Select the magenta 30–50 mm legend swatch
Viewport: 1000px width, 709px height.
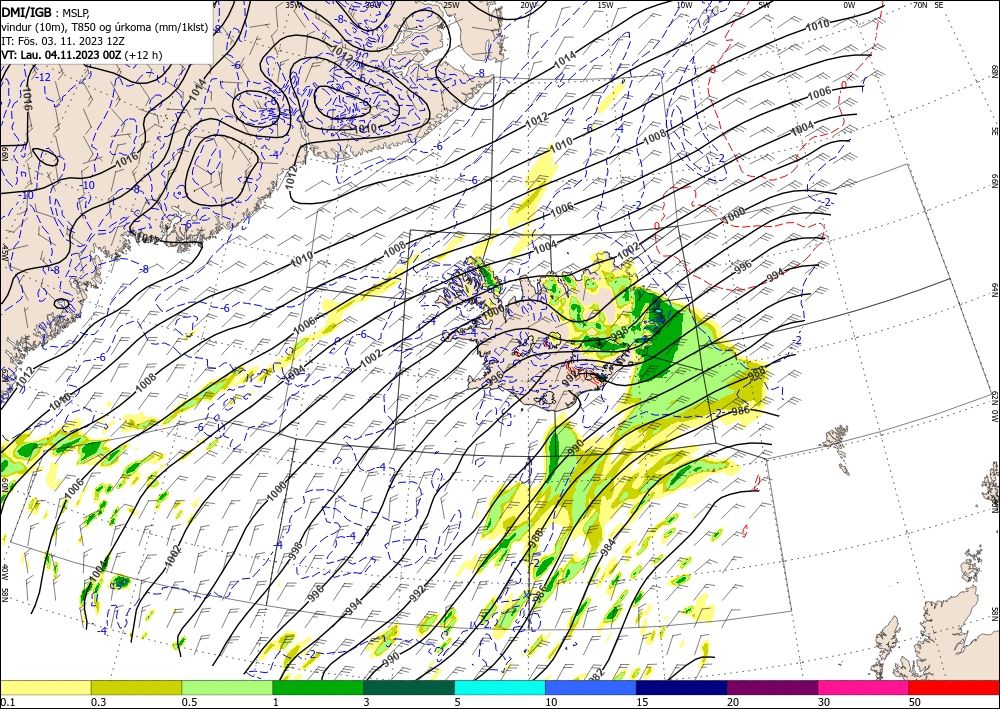click(x=864, y=687)
